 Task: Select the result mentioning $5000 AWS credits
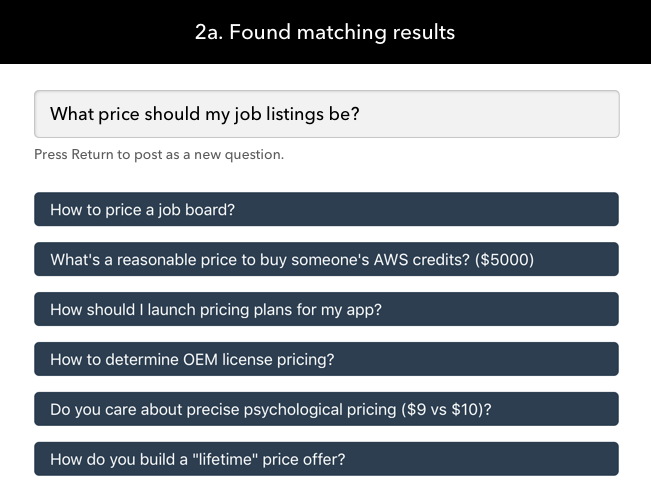click(x=326, y=260)
